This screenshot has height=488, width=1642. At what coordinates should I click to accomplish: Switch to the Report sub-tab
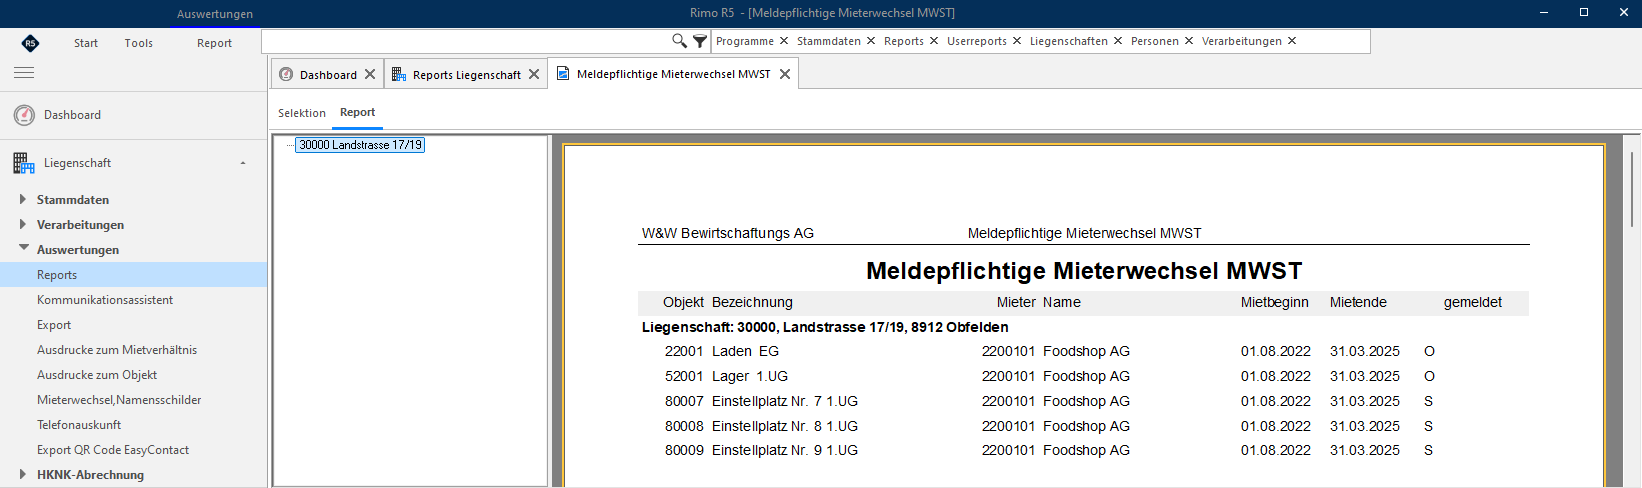[357, 112]
